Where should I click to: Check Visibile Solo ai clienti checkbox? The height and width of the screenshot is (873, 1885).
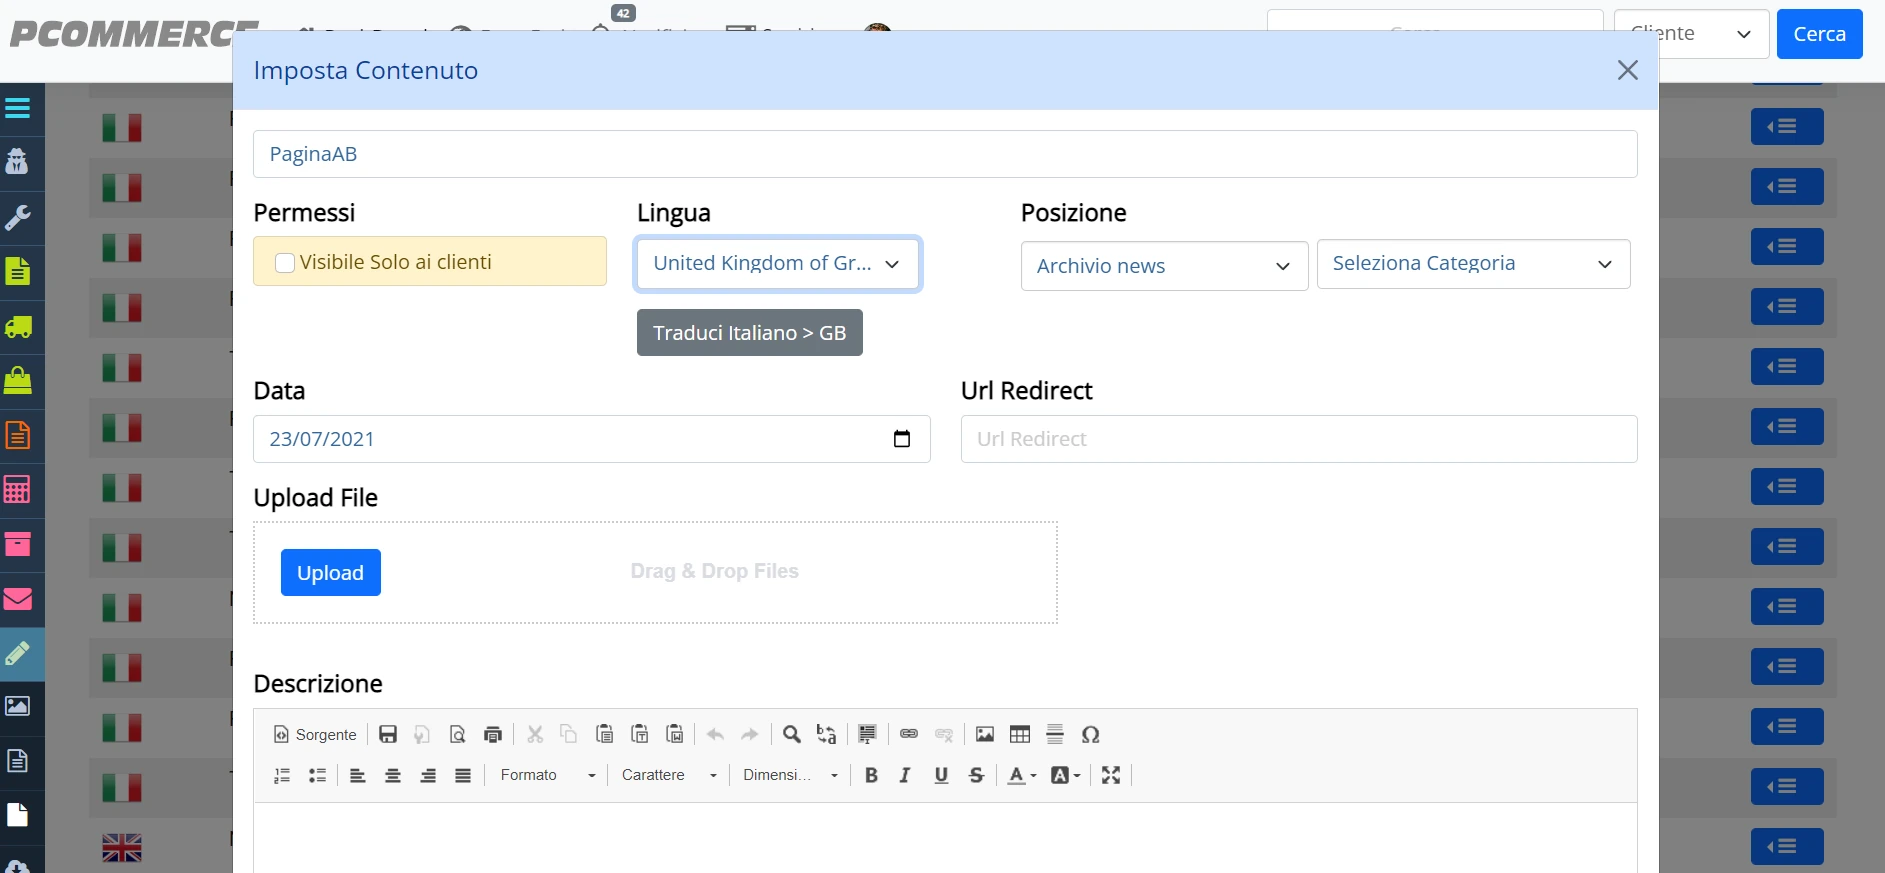click(285, 263)
